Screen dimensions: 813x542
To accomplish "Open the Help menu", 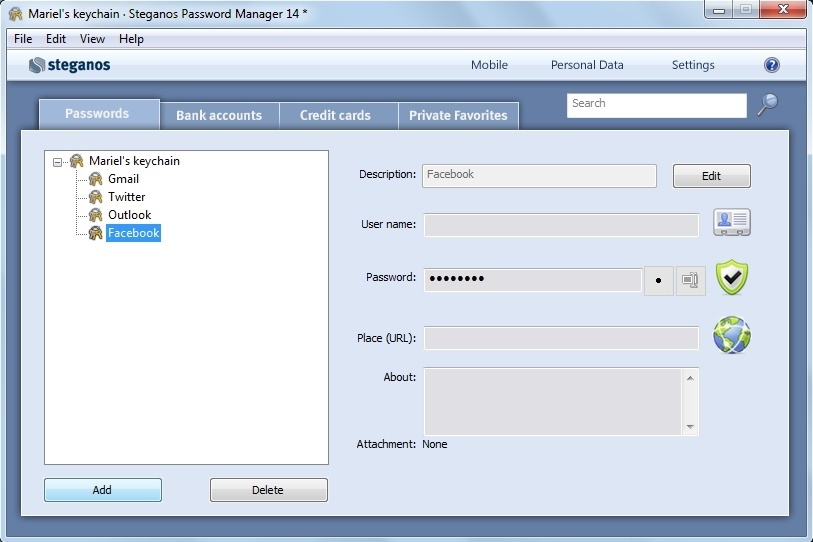I will click(x=131, y=39).
